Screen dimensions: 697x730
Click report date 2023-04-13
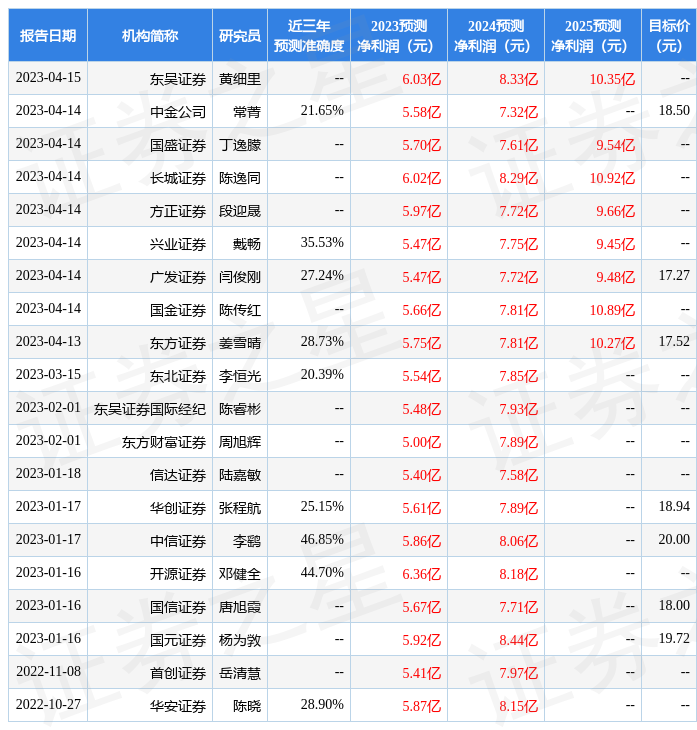point(48,342)
